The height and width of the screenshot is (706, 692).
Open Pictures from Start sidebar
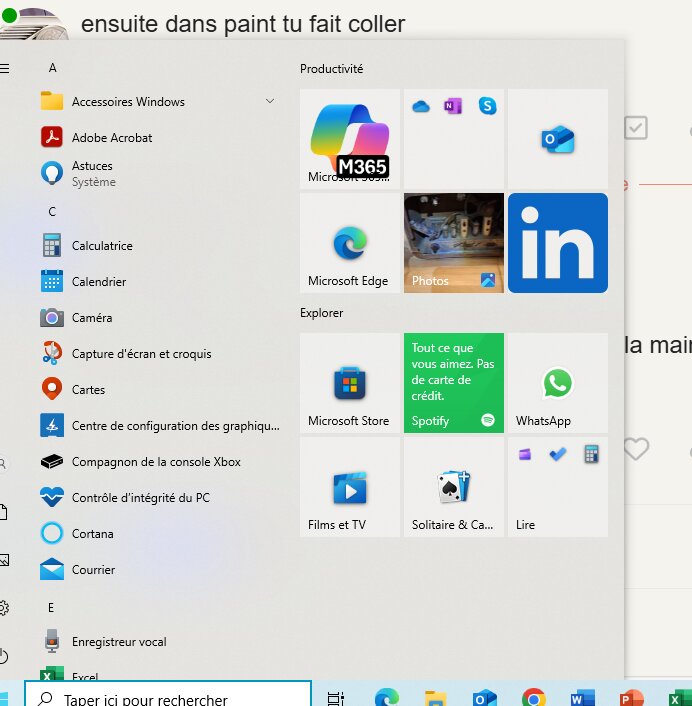point(4,560)
